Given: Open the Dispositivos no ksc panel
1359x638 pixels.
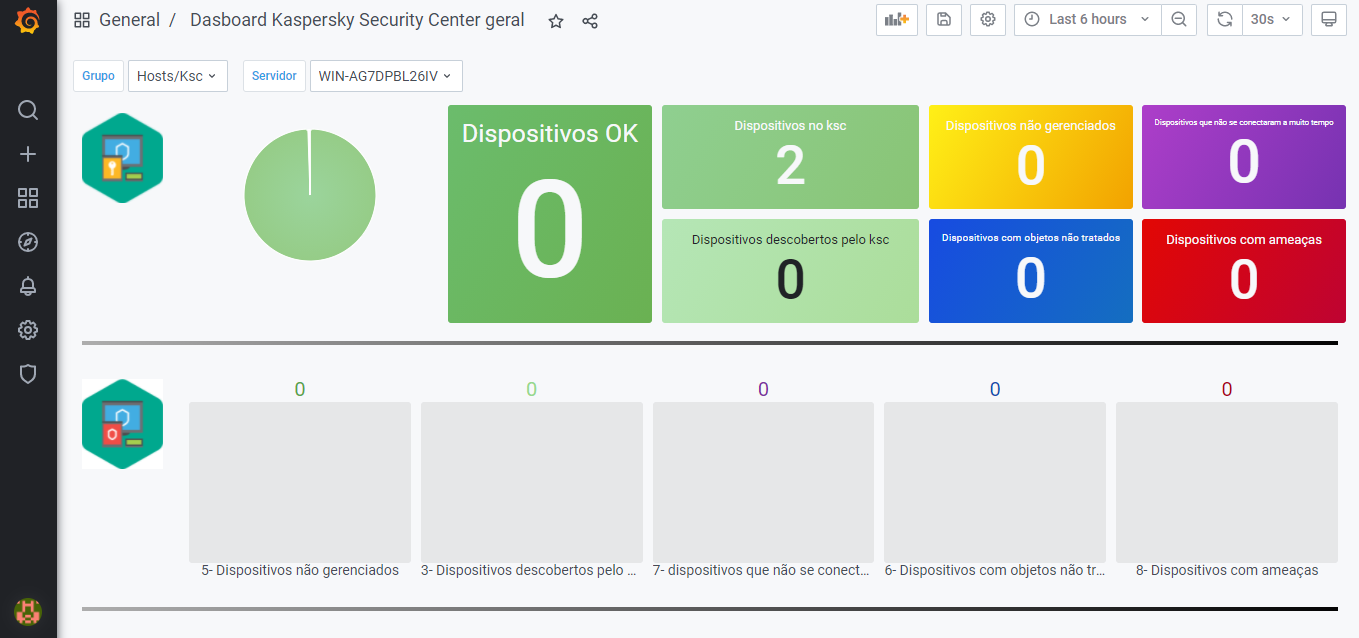Looking at the screenshot, I should tap(790, 157).
